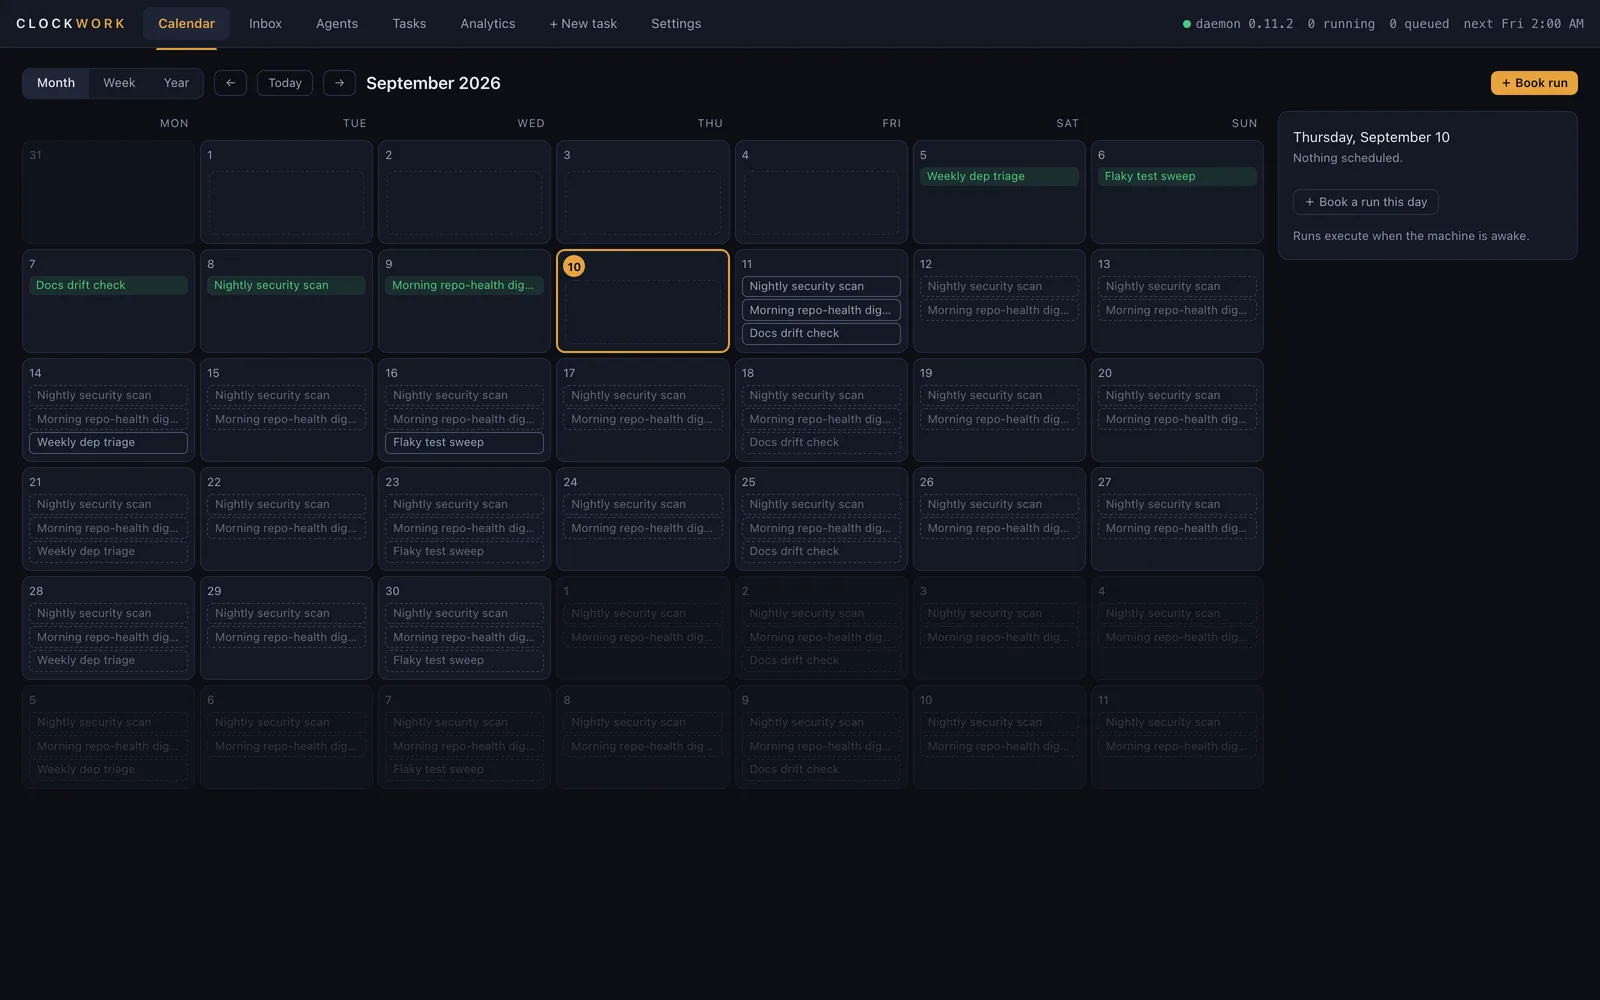Go to previous month with left arrow
Image resolution: width=1600 pixels, height=1000 pixels.
click(230, 83)
